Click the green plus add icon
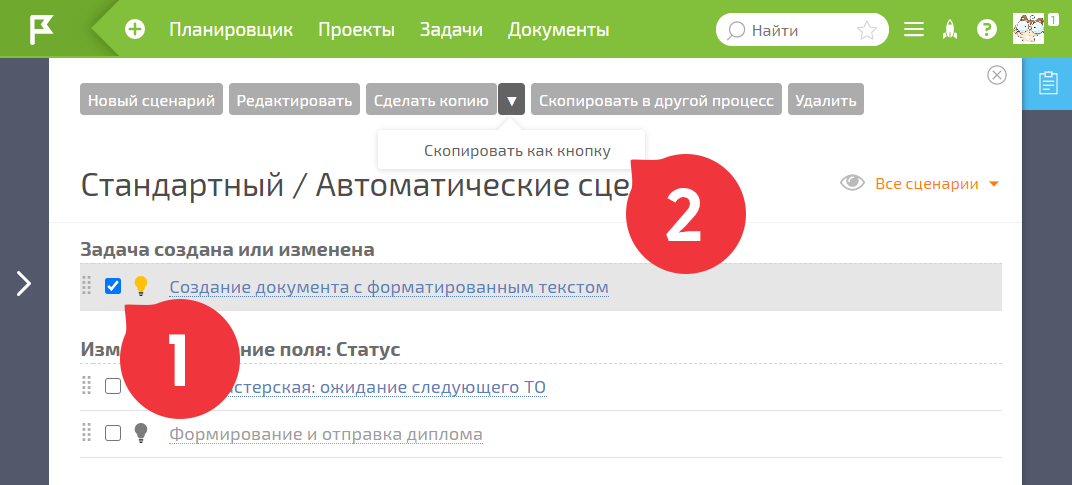 click(x=135, y=29)
